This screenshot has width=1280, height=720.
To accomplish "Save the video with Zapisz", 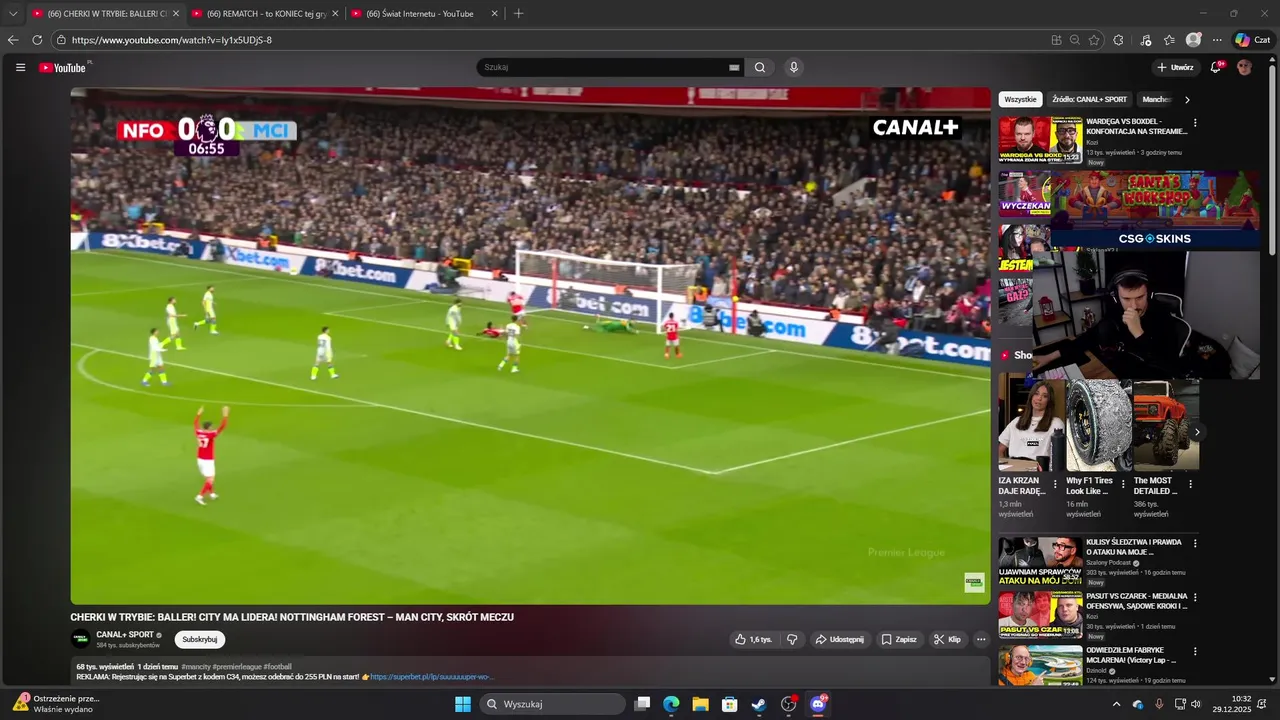I will point(898,640).
